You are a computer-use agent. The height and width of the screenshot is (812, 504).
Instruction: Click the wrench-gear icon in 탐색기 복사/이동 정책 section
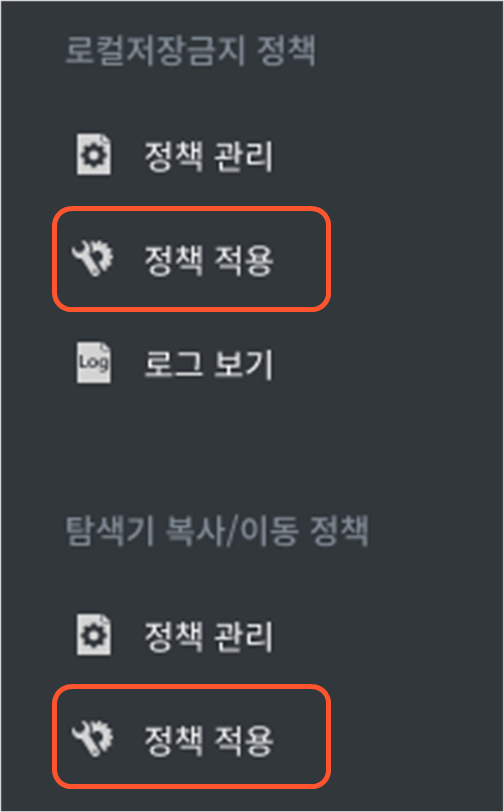(x=92, y=739)
